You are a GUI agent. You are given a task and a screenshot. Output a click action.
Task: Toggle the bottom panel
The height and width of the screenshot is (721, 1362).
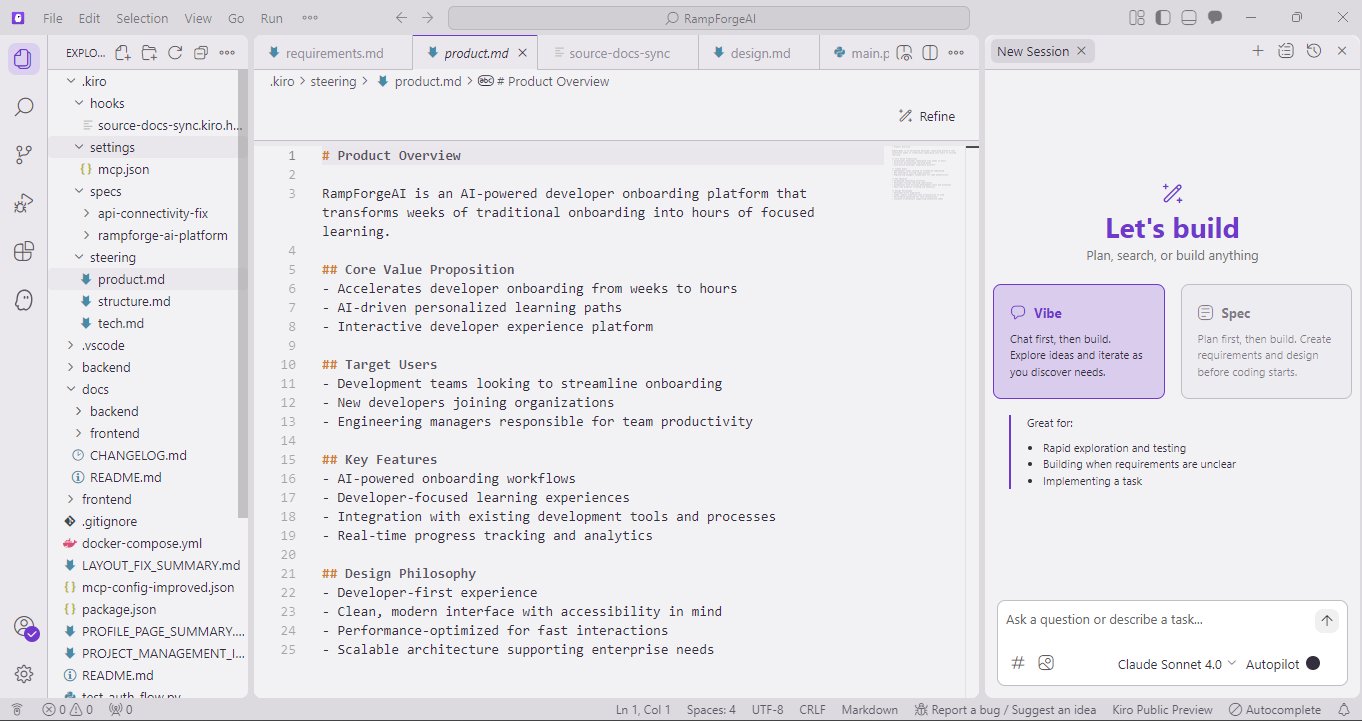pos(1189,18)
